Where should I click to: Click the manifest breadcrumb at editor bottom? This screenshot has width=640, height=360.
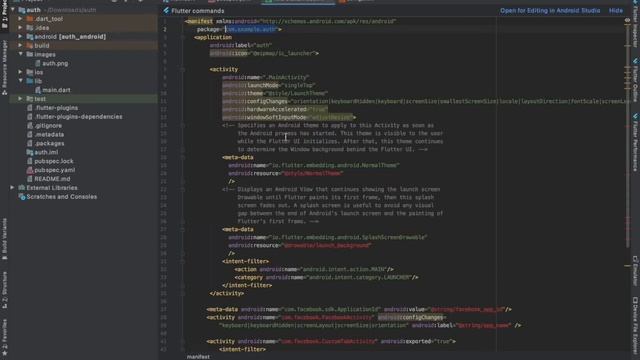[x=198, y=357]
